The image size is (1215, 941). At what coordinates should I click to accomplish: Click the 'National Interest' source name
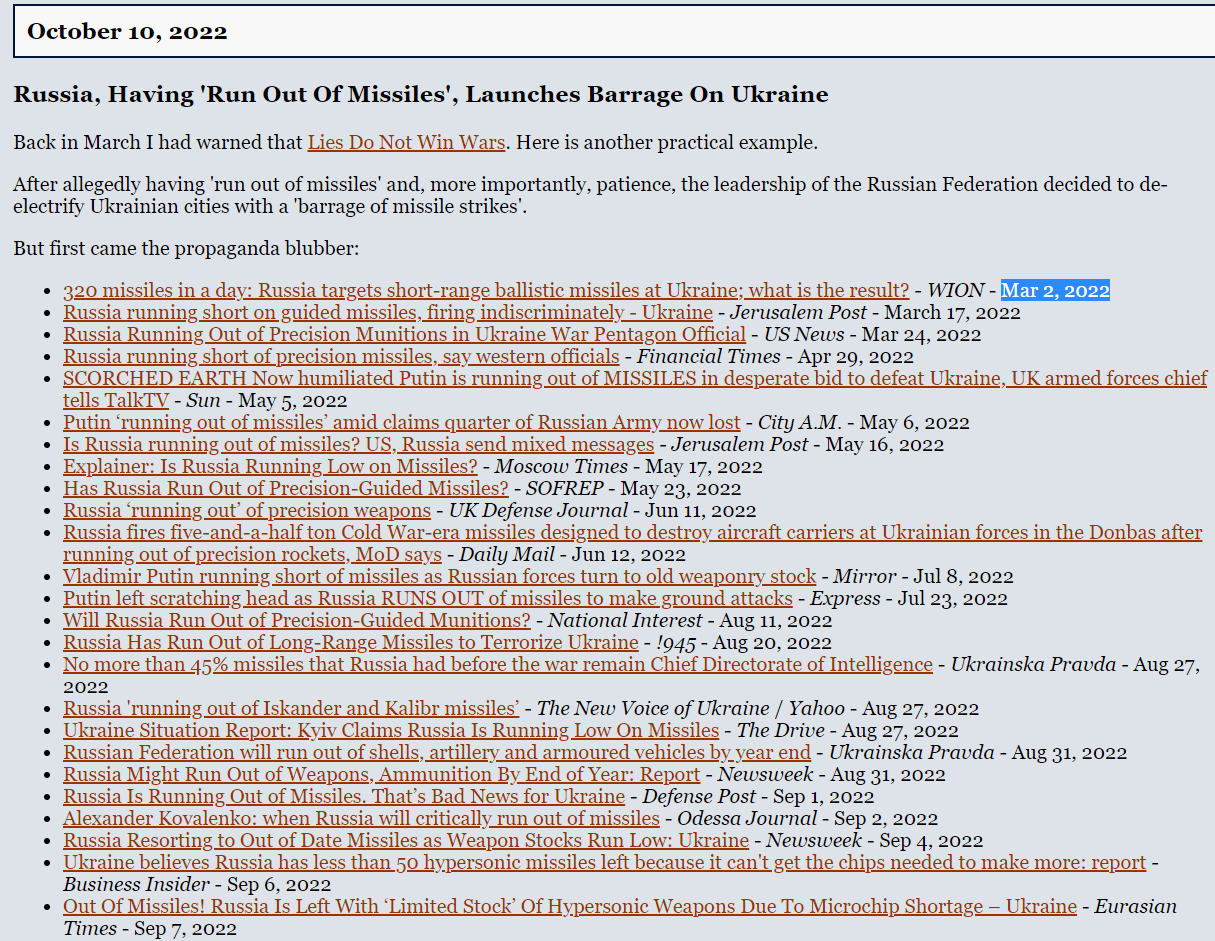coord(625,620)
